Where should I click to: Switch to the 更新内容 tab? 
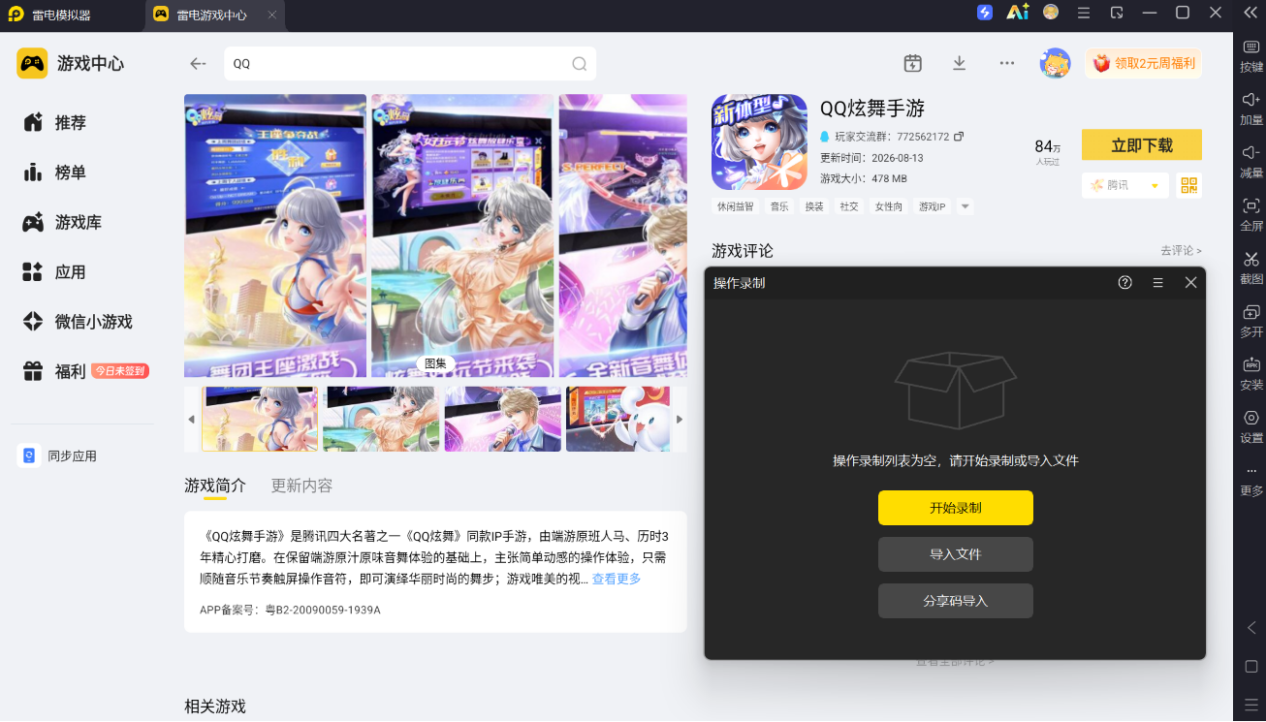(x=302, y=486)
